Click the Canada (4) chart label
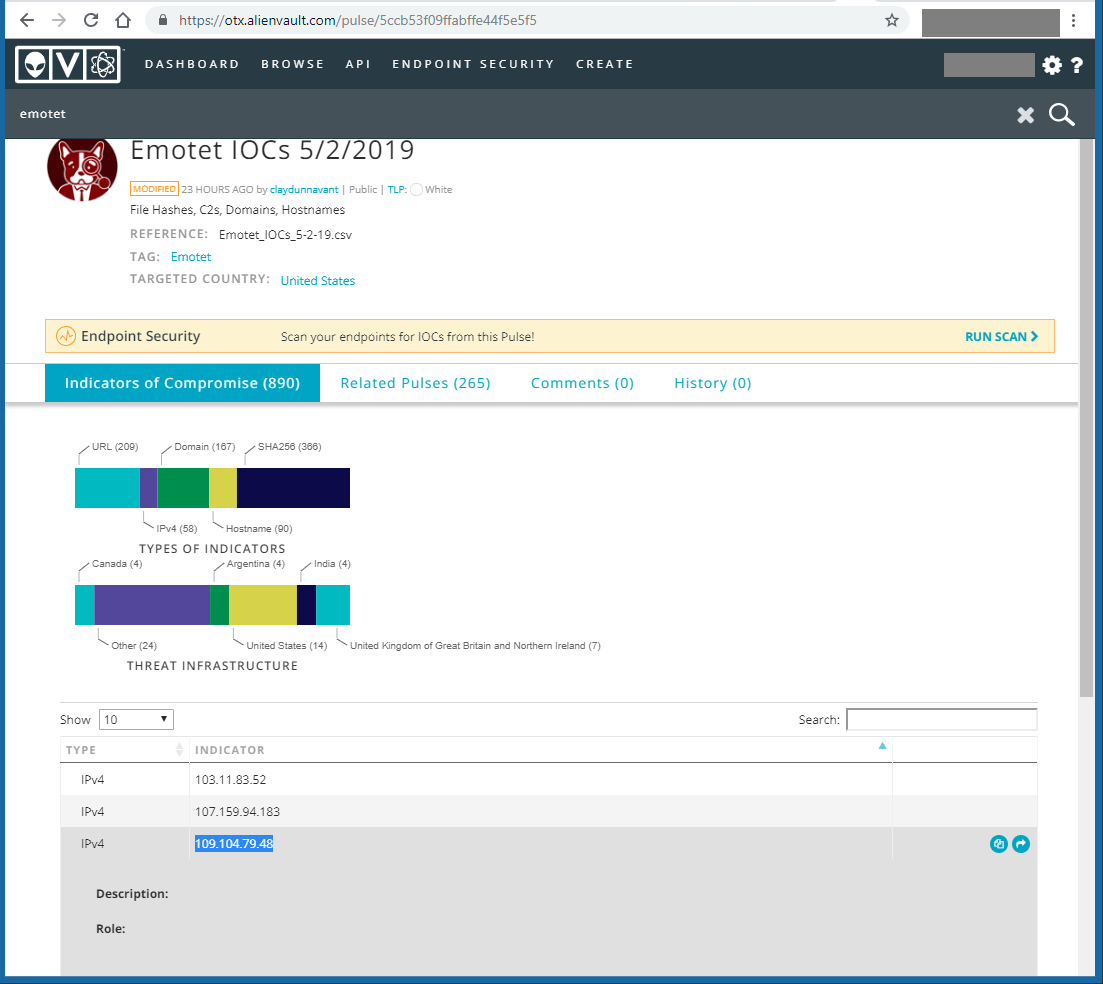 (x=117, y=564)
